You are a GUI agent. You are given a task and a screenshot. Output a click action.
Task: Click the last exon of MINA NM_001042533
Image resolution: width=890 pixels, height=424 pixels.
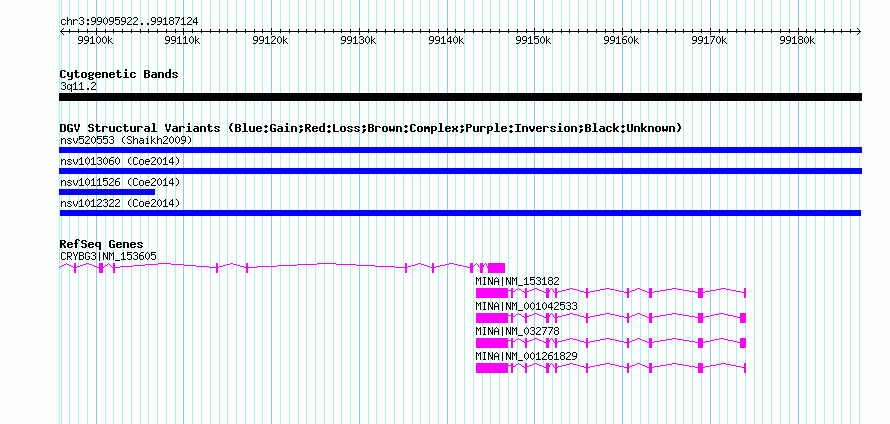coord(743,318)
